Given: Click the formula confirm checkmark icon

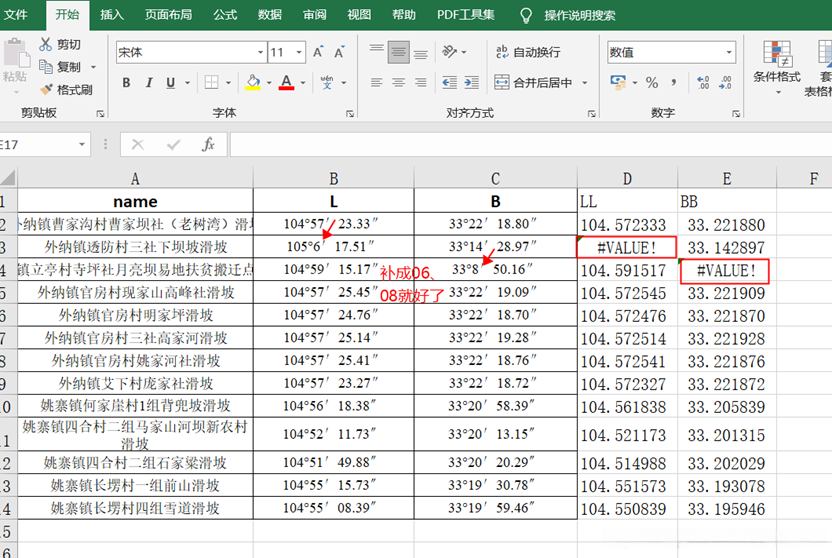Looking at the screenshot, I should click(x=173, y=144).
